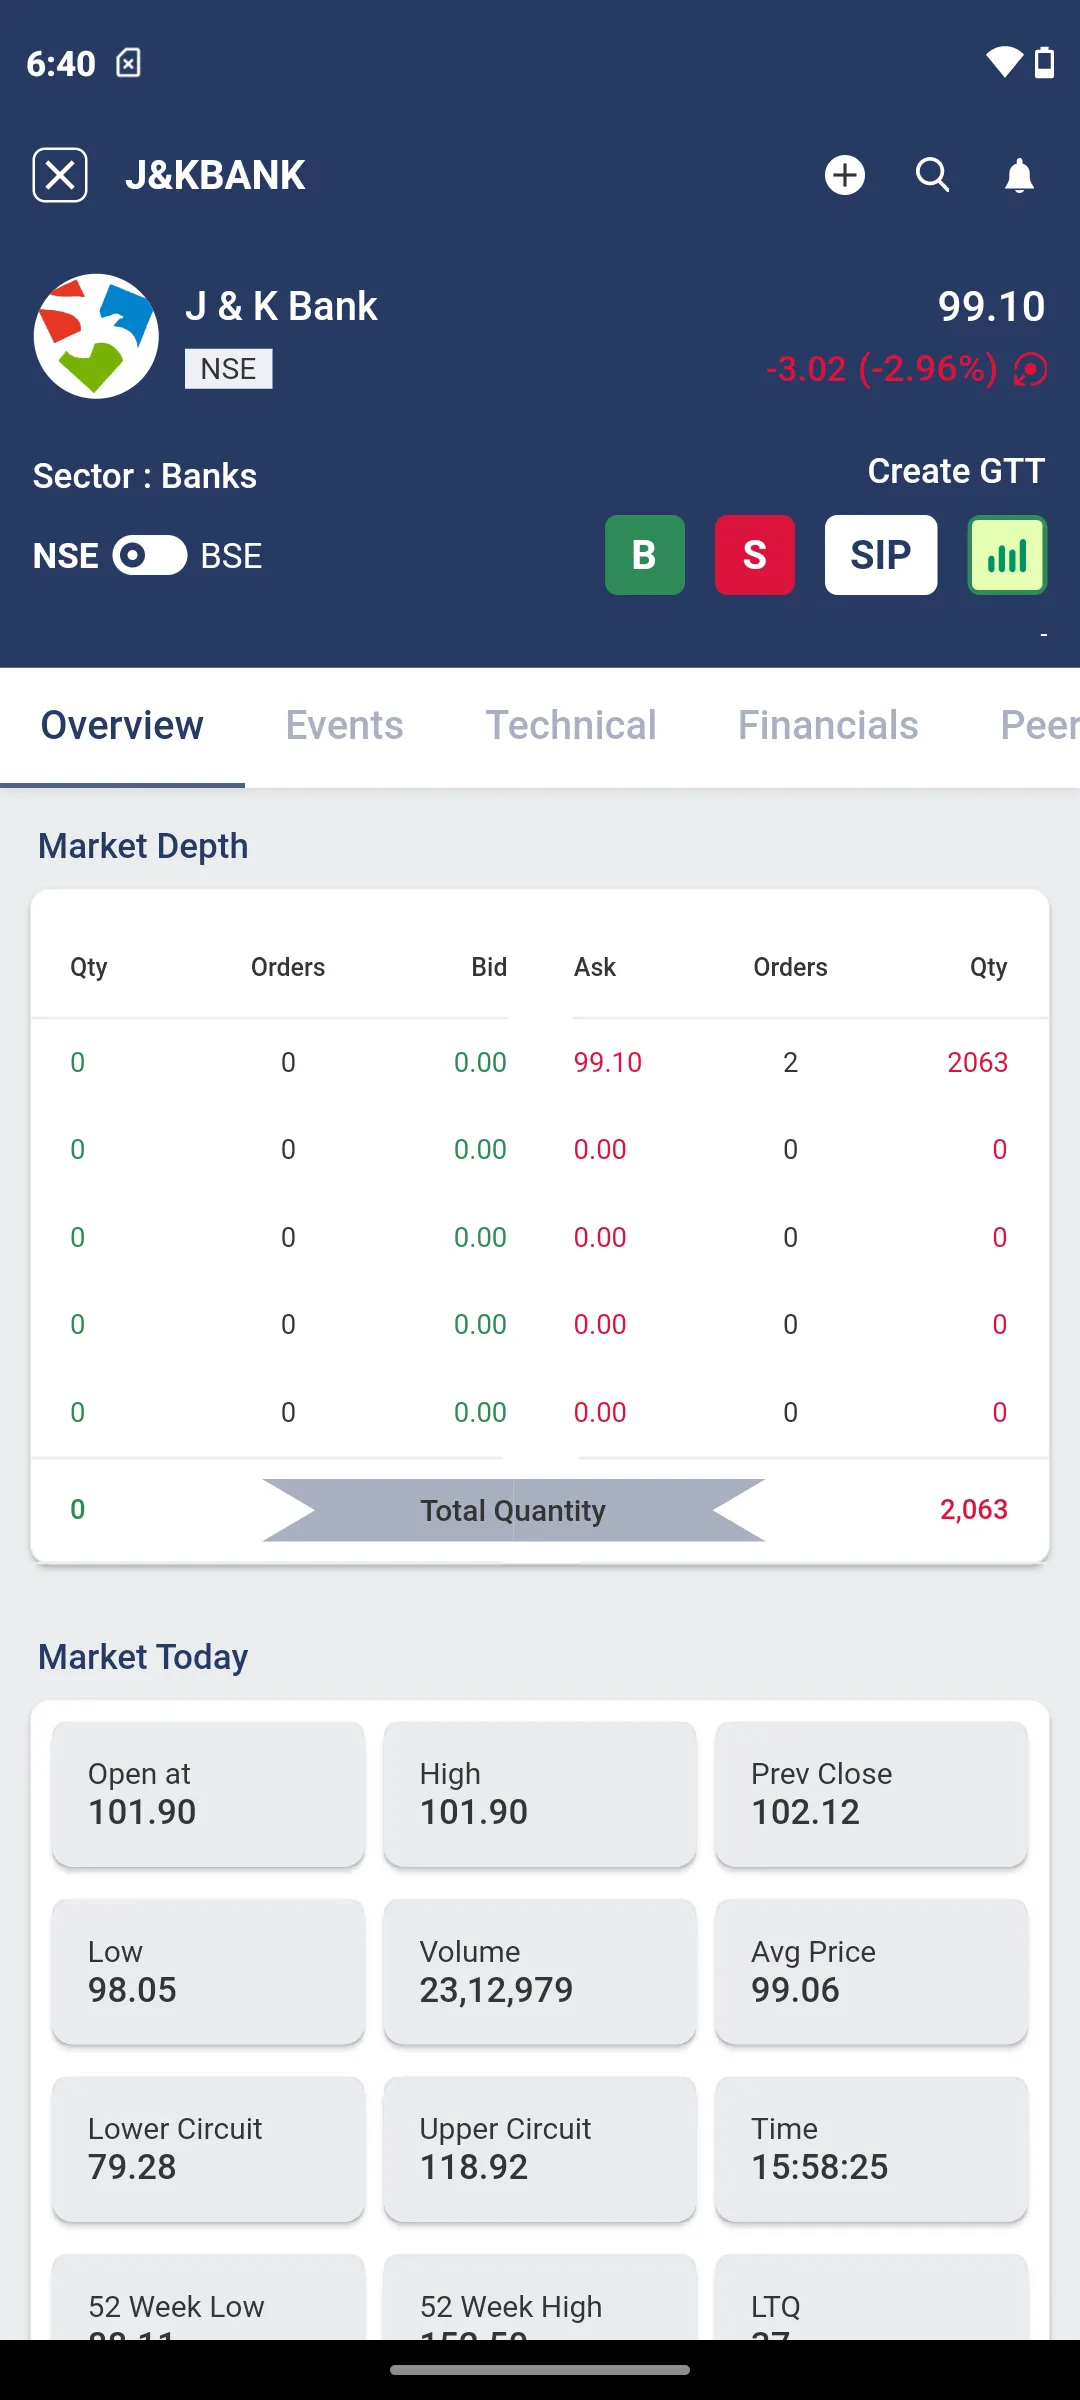
Task: Tap the High 101.90 card
Action: [x=540, y=1794]
